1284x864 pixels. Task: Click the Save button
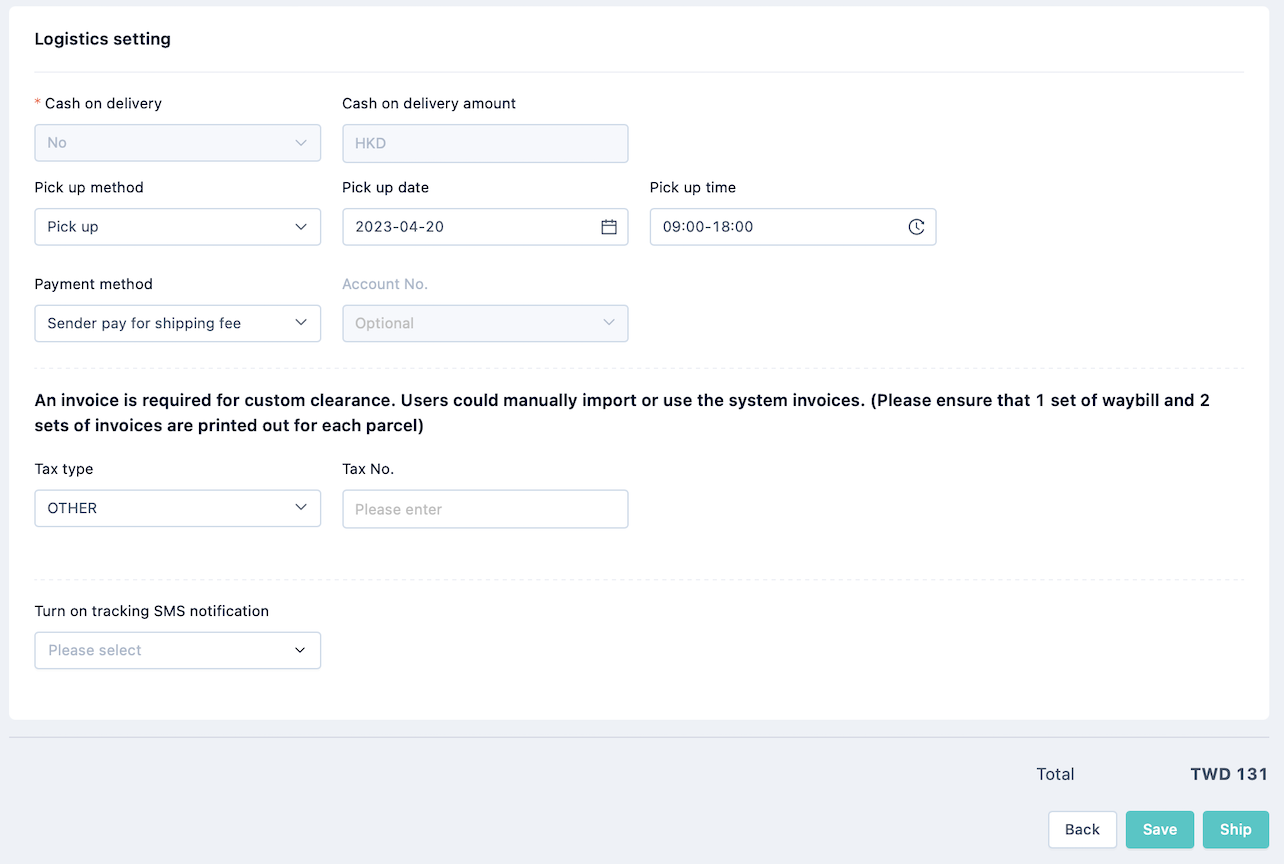1160,829
